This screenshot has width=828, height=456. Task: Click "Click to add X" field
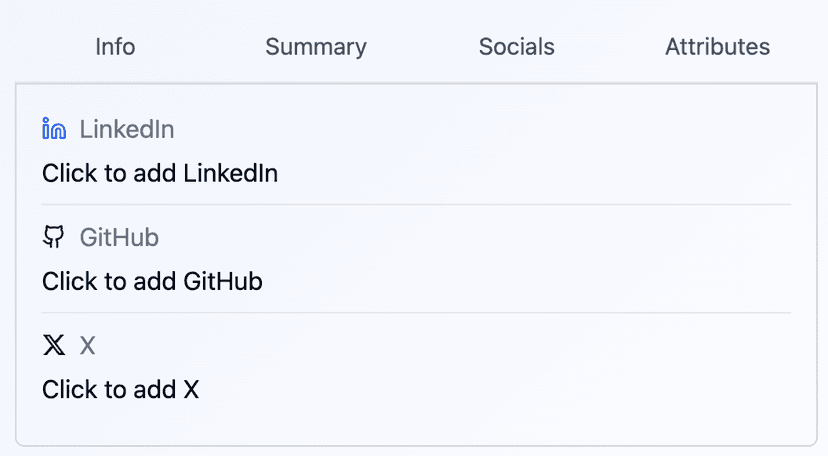pos(120,390)
